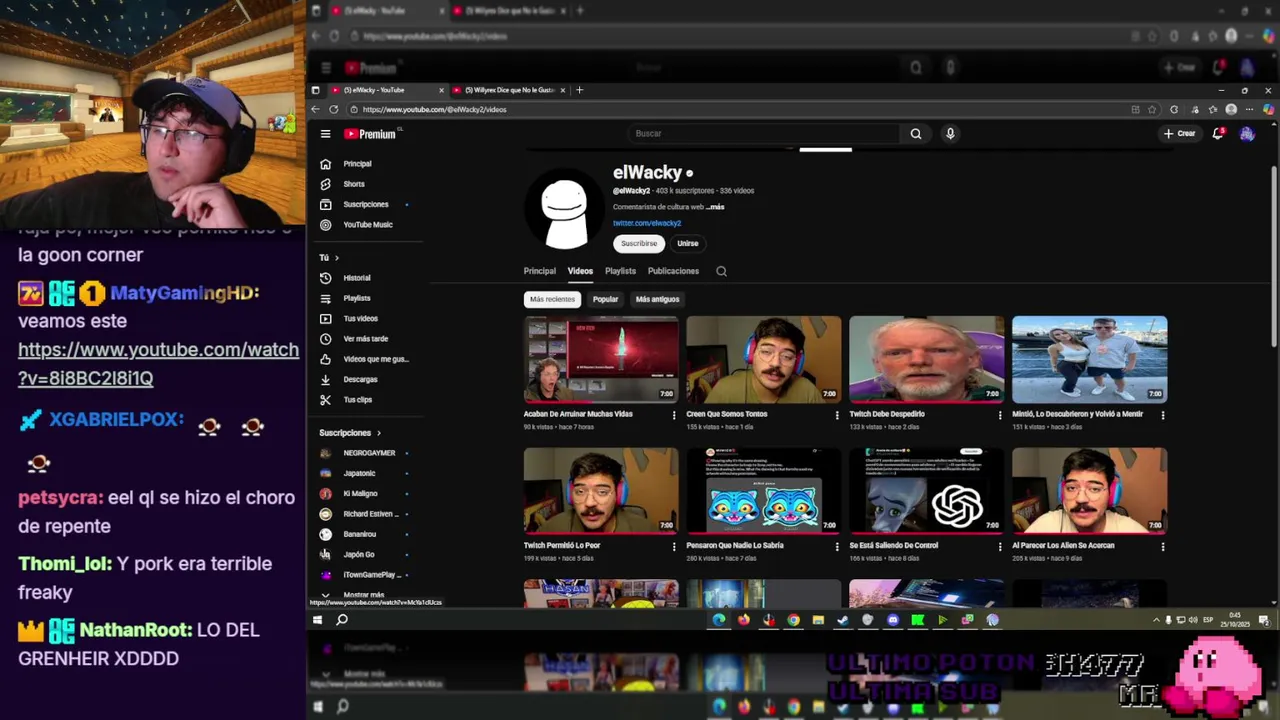
Task: Click the search magnifier button
Action: [915, 134]
